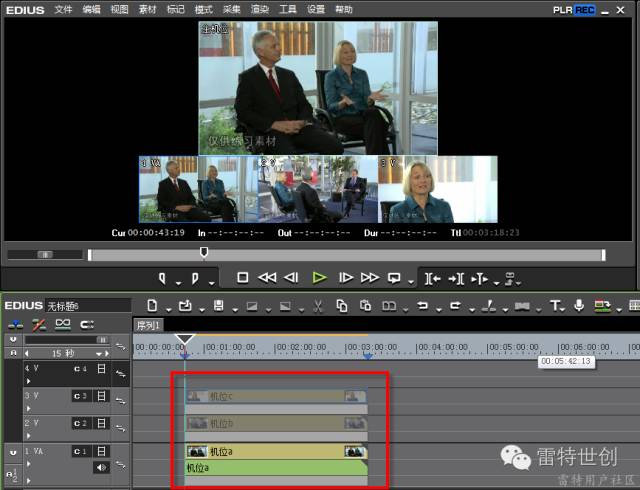Click the Rewind button in the transport bar
Viewport: 640px width, 490px height.
point(267,277)
